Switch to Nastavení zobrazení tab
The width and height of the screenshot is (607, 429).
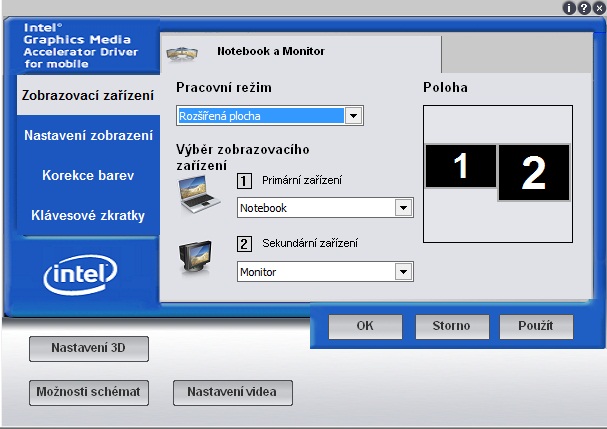click(x=88, y=136)
